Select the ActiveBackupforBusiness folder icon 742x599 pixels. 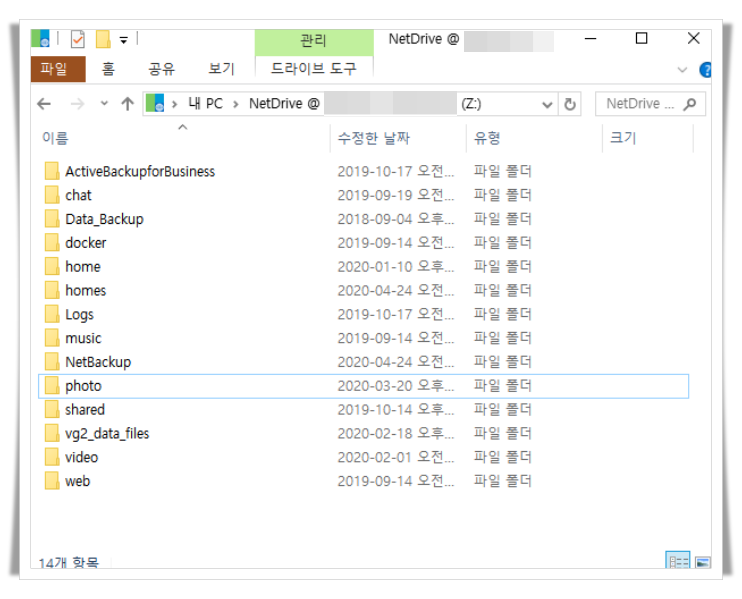pyautogui.click(x=52, y=171)
